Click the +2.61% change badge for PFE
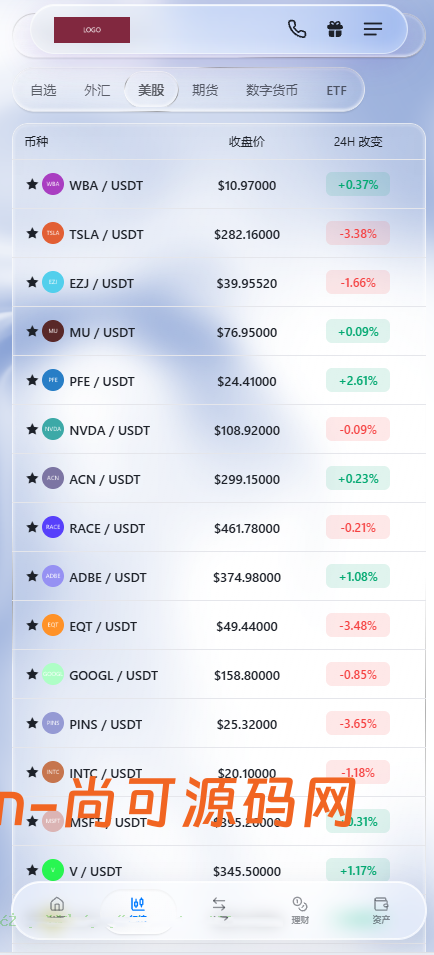 pyautogui.click(x=358, y=381)
